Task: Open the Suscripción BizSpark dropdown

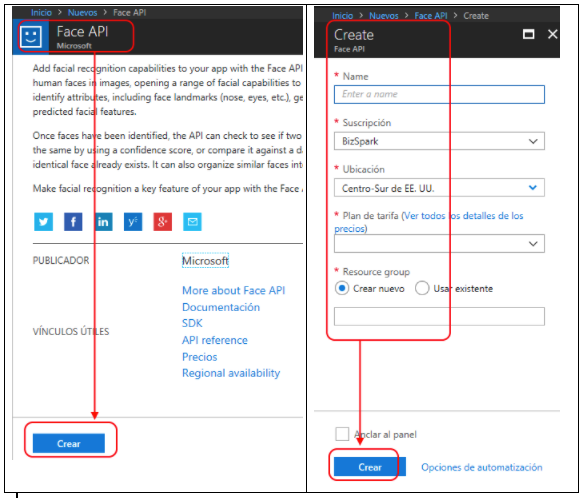Action: pyautogui.click(x=439, y=141)
